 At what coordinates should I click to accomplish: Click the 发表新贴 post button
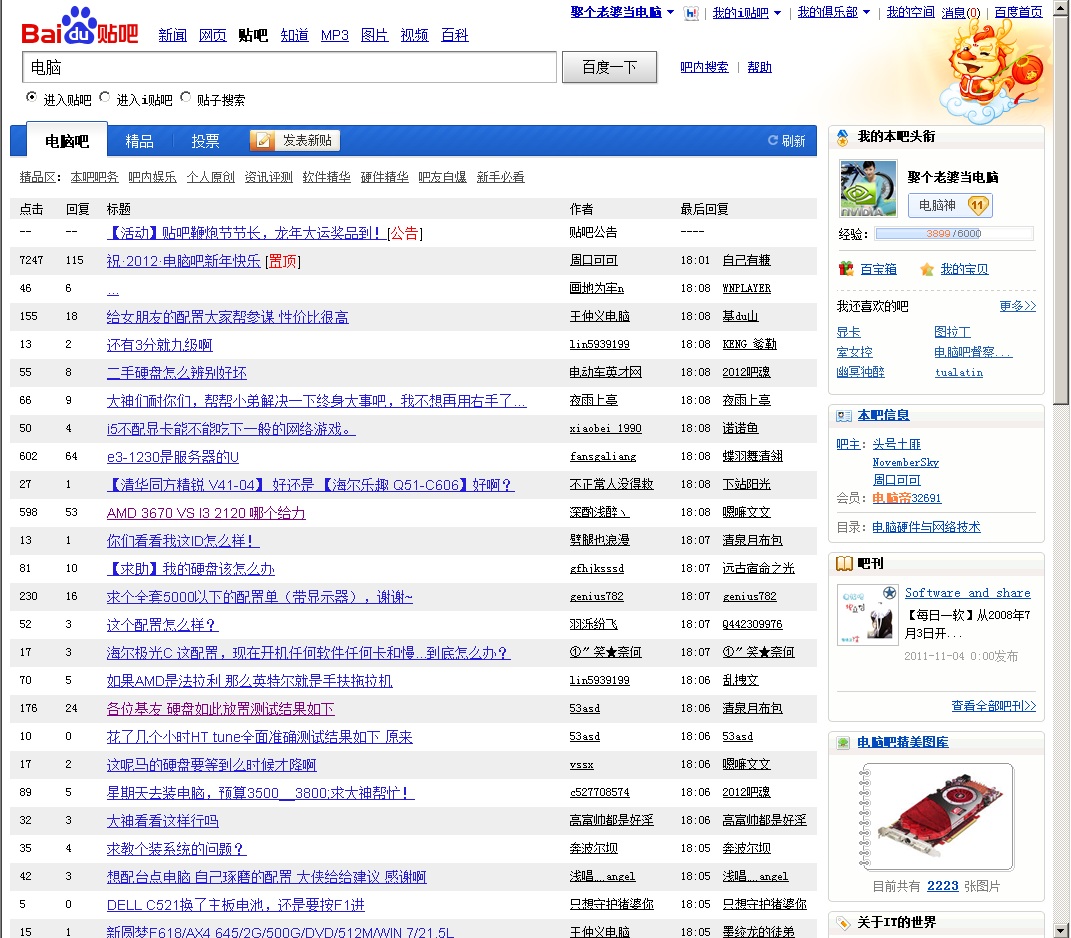point(295,141)
